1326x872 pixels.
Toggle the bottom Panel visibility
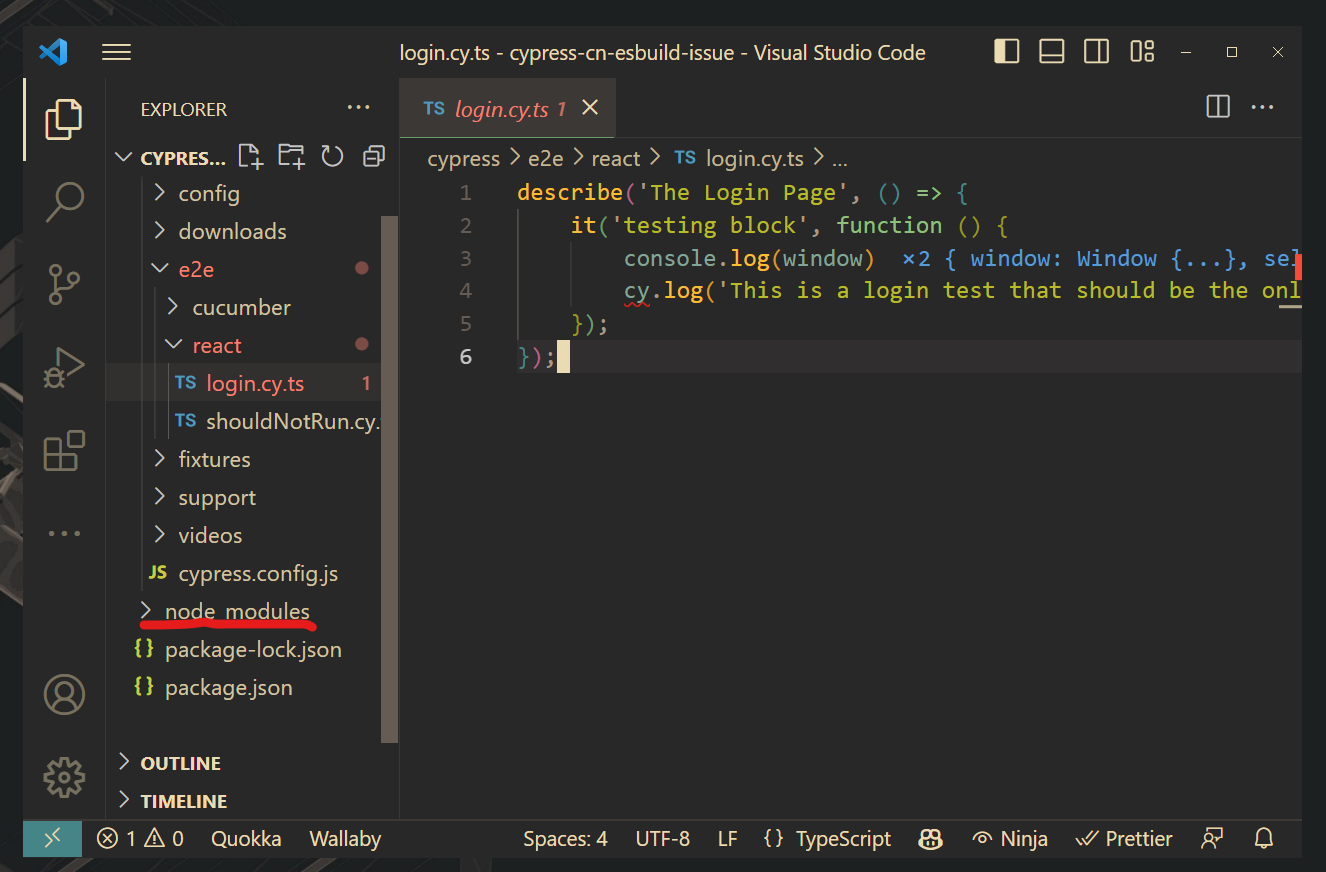[x=1051, y=51]
